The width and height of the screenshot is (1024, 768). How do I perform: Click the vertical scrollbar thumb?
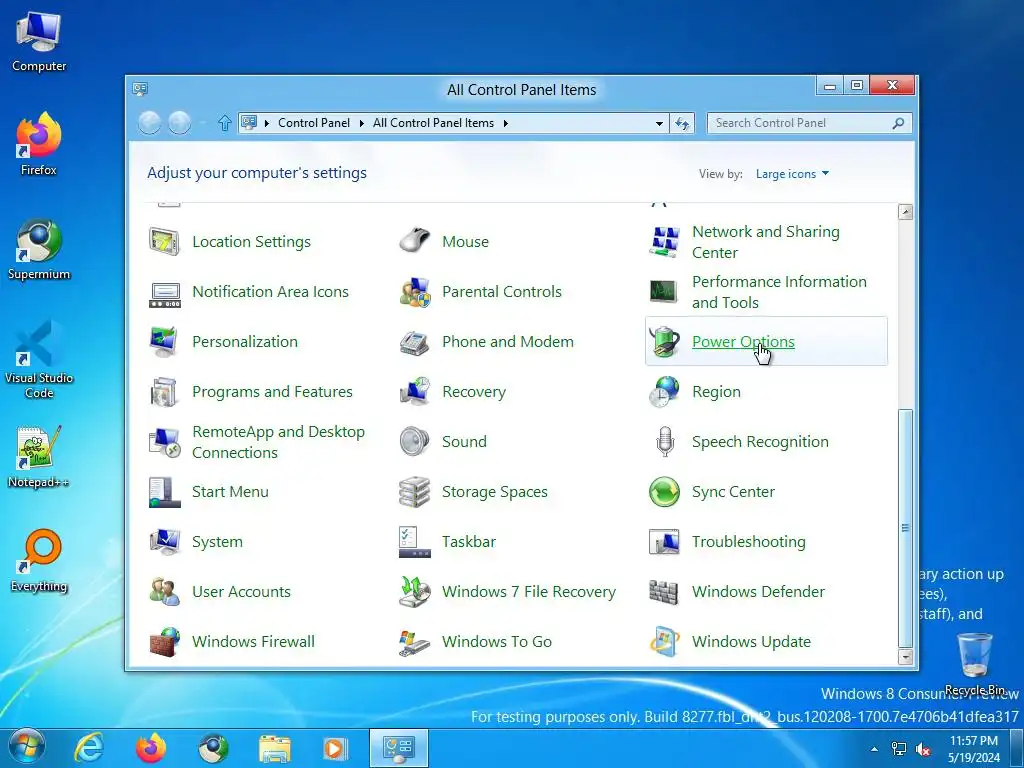(905, 528)
